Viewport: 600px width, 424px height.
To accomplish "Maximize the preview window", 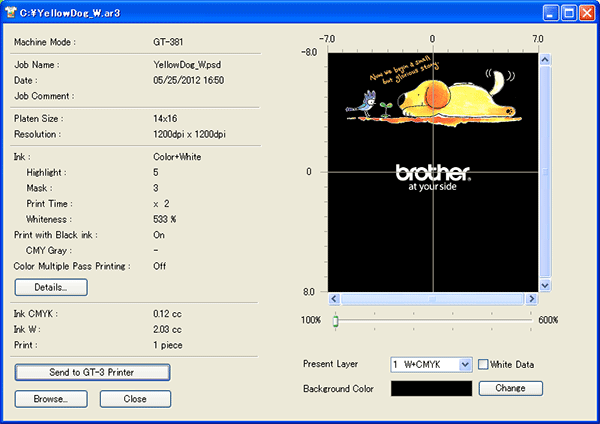I will (x=569, y=12).
